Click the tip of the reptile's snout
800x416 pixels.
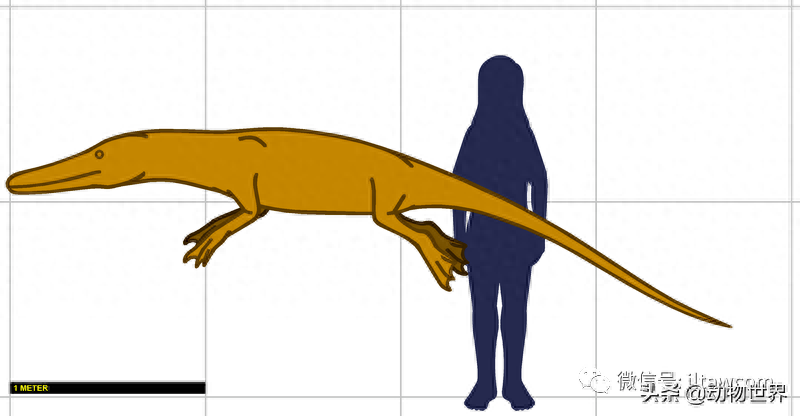(11, 183)
